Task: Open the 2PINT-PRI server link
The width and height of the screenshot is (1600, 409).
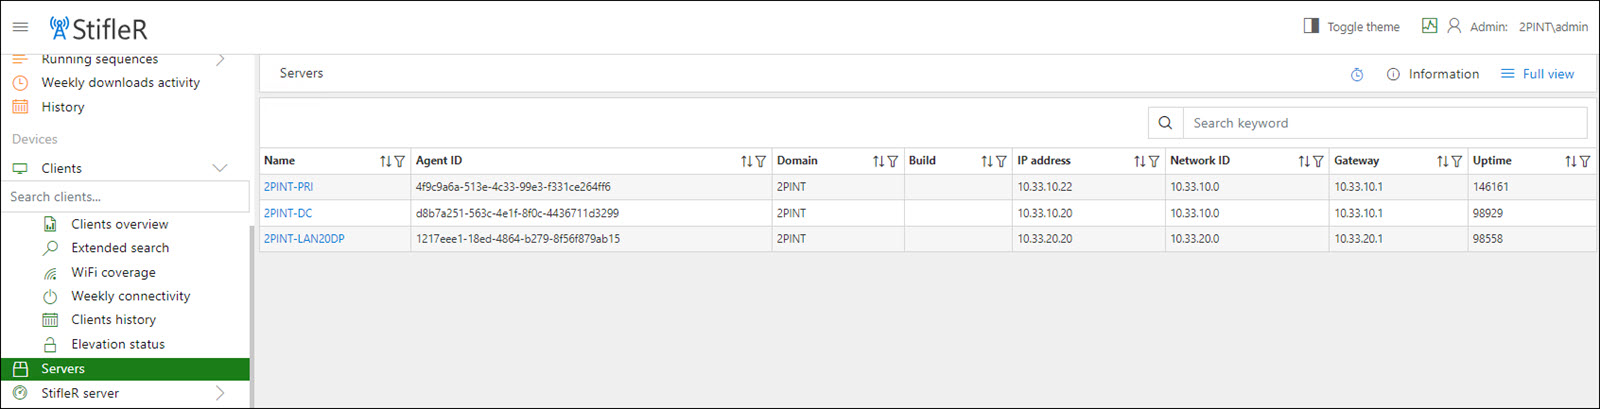Action: (288, 187)
